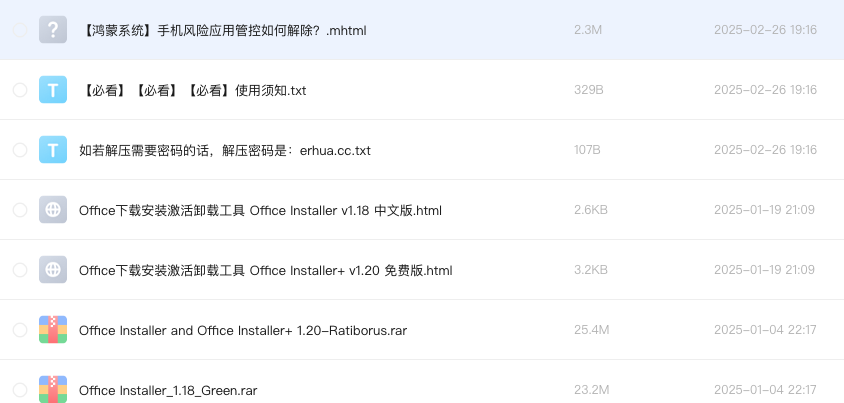Open Office Installer v1.18 中文版.html file name
This screenshot has width=844, height=403.
(x=261, y=210)
